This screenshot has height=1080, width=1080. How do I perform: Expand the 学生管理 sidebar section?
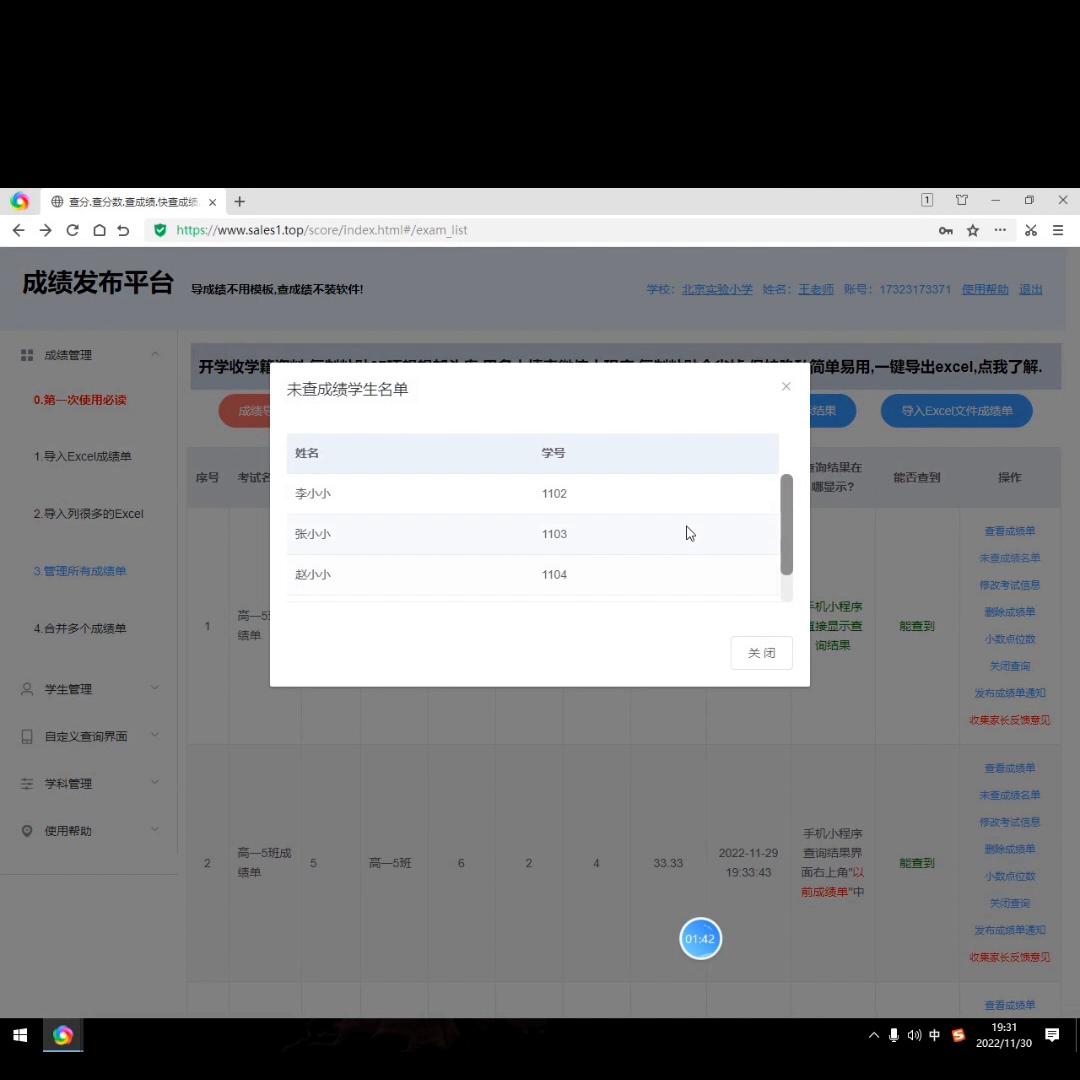(x=90, y=689)
